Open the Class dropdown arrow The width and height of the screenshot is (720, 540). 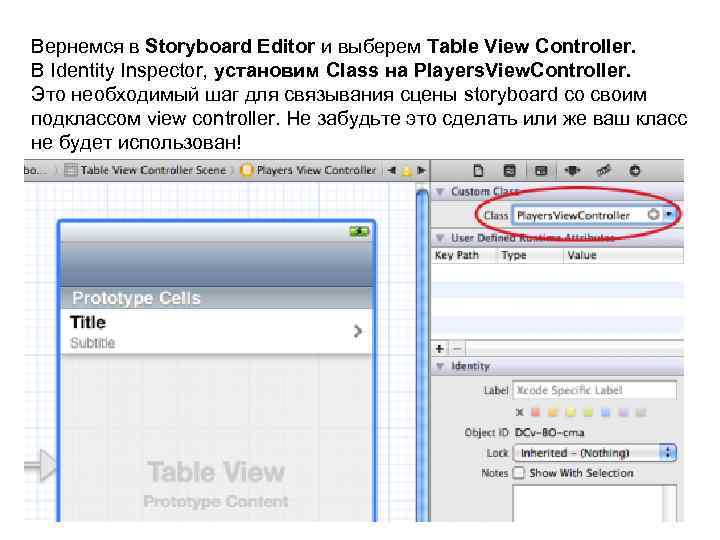tap(669, 214)
